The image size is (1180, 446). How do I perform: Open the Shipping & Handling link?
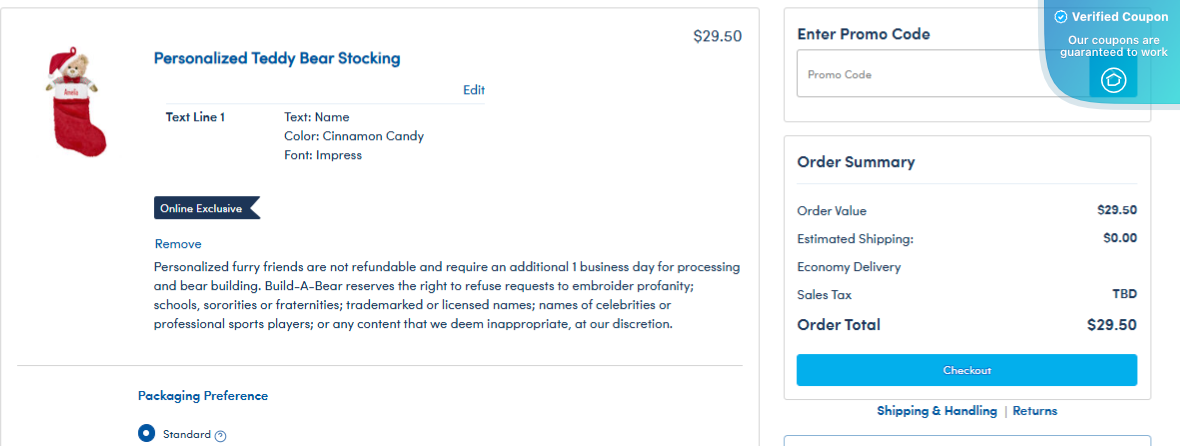[x=936, y=411]
